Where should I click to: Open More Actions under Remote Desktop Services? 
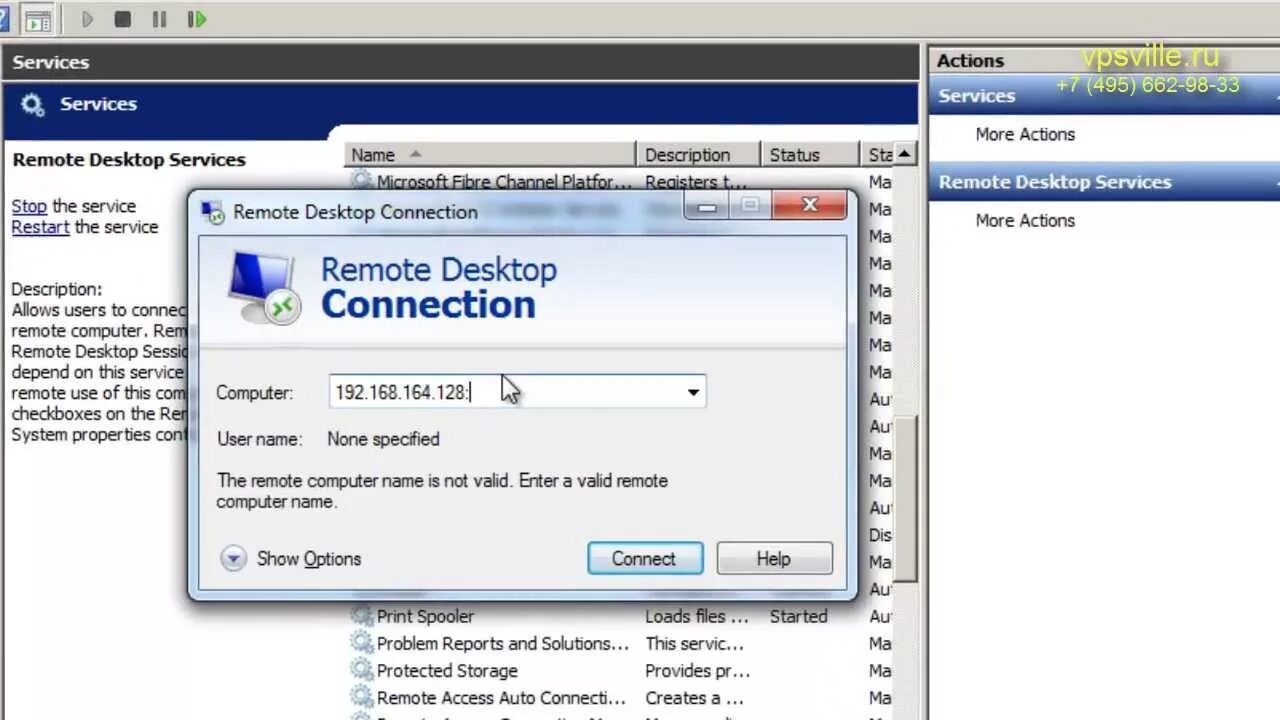pyautogui.click(x=1025, y=220)
